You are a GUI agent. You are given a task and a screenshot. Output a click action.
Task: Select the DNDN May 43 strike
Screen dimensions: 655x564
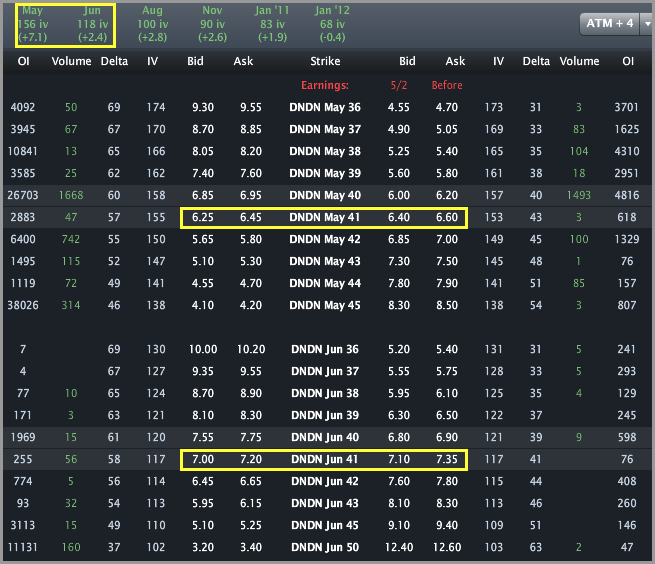325,262
